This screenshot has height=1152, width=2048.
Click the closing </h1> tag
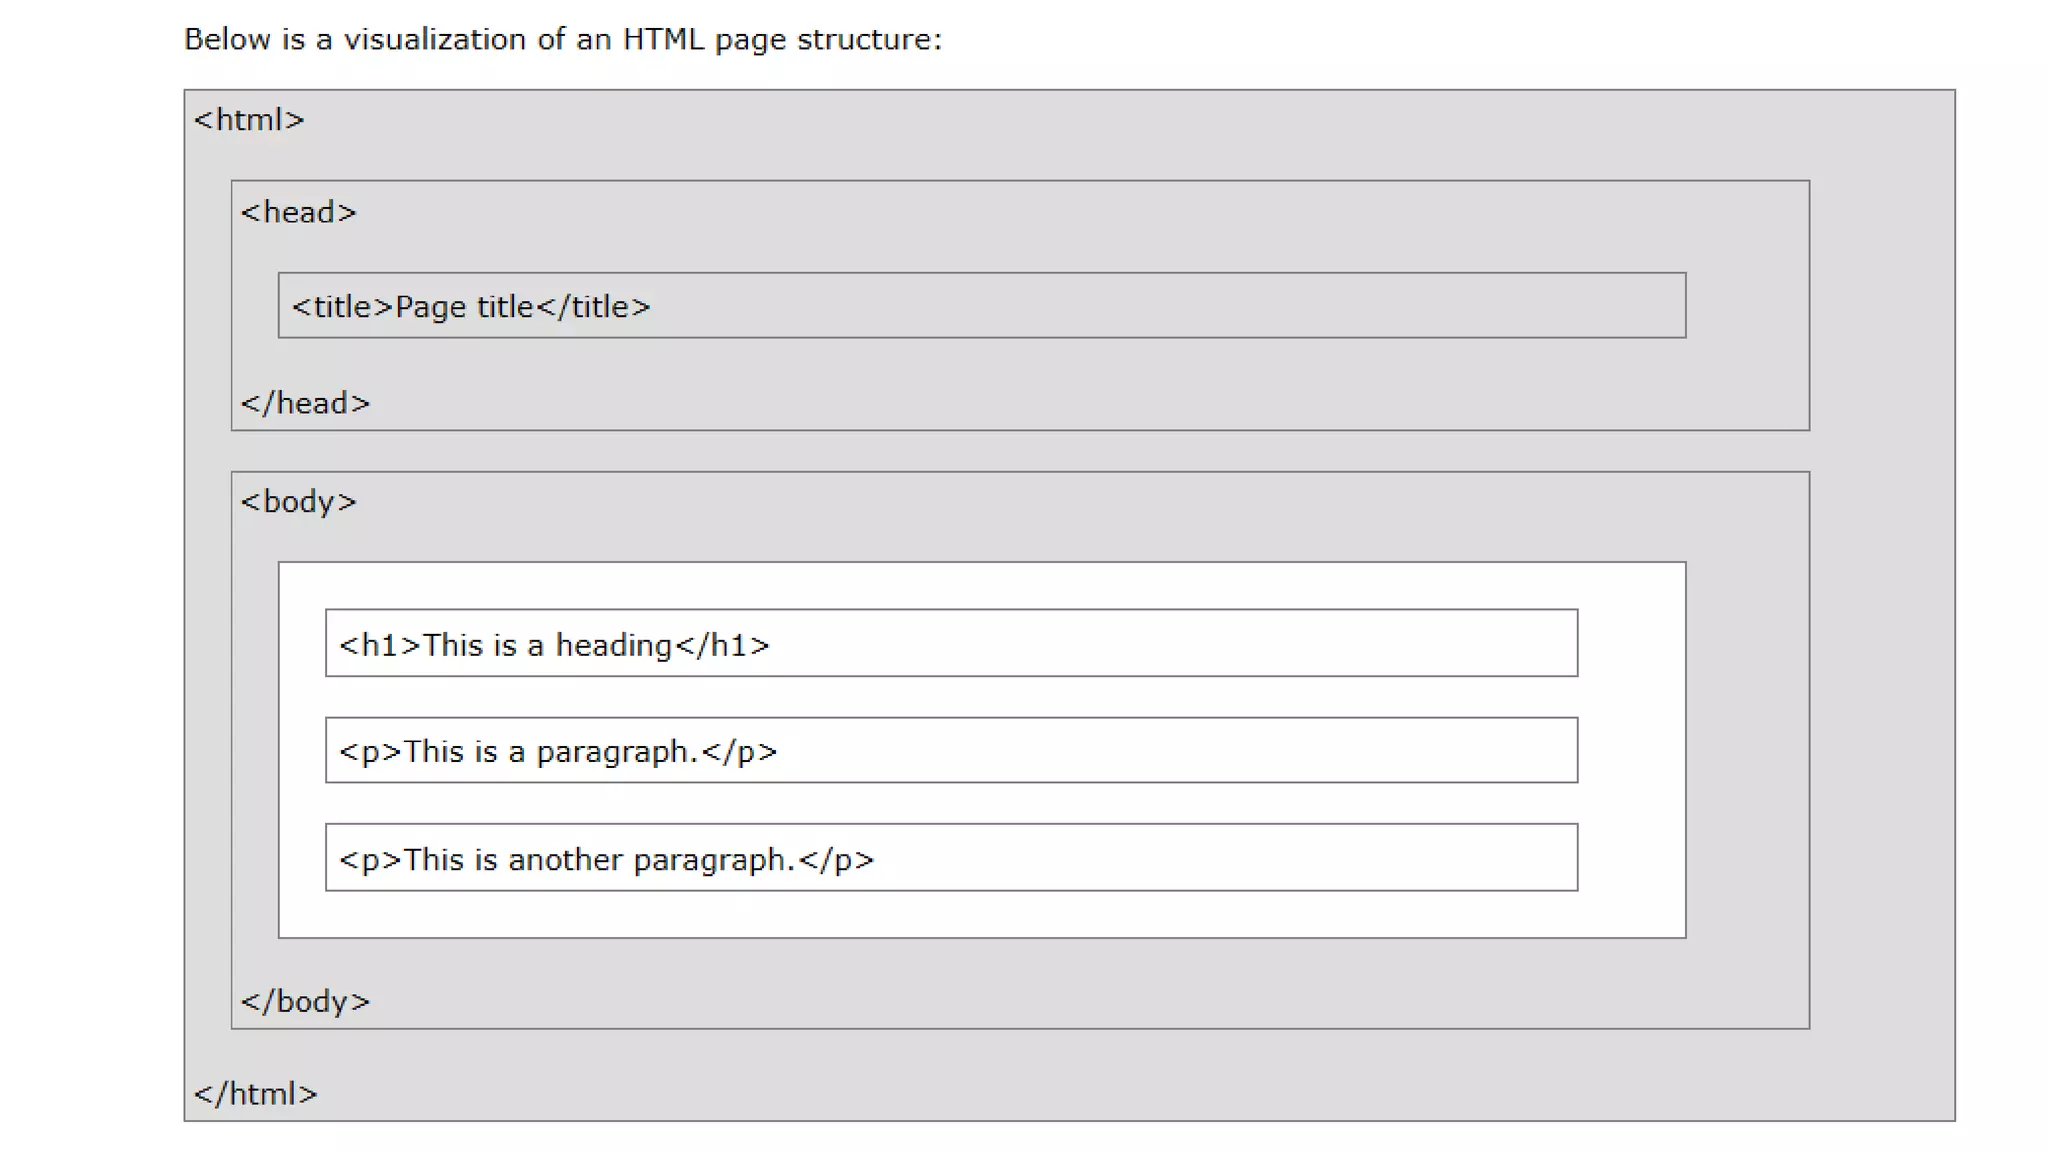(x=722, y=645)
